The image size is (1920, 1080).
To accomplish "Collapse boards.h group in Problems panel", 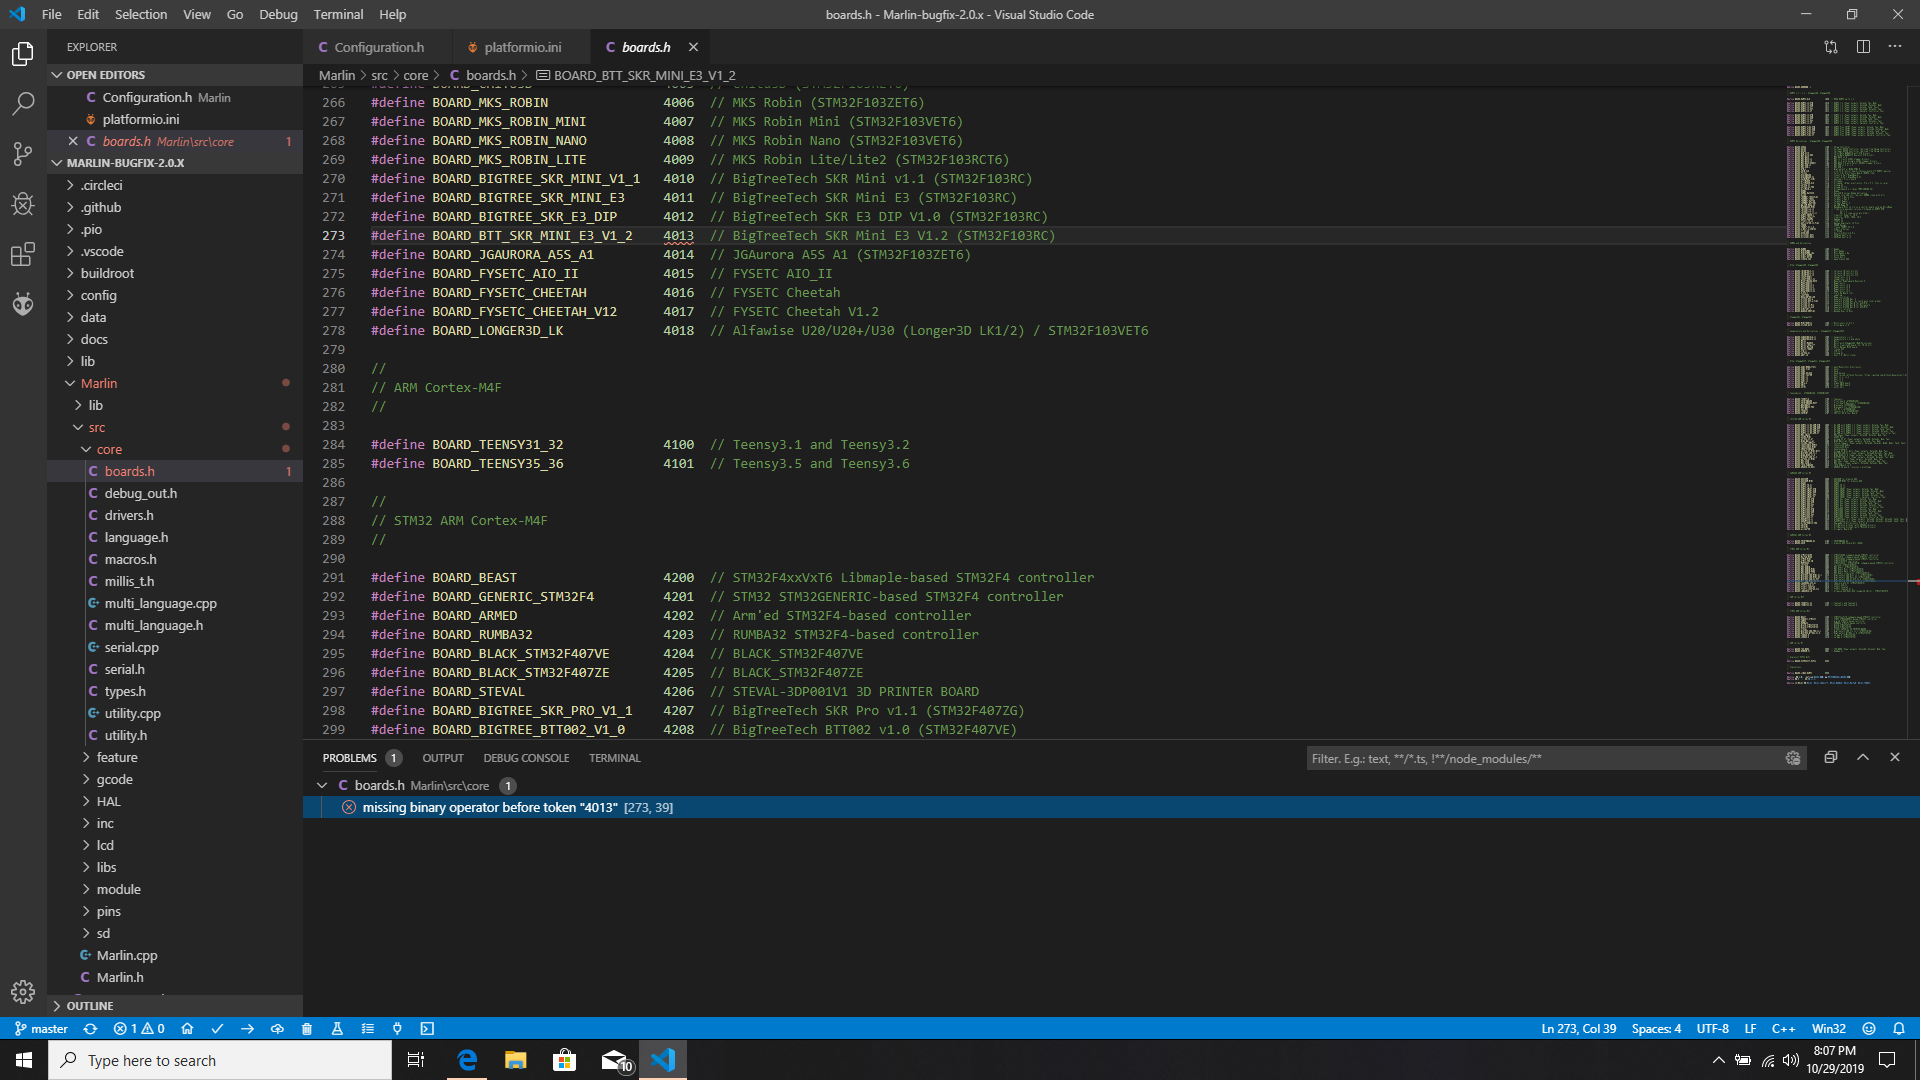I will [x=322, y=786].
